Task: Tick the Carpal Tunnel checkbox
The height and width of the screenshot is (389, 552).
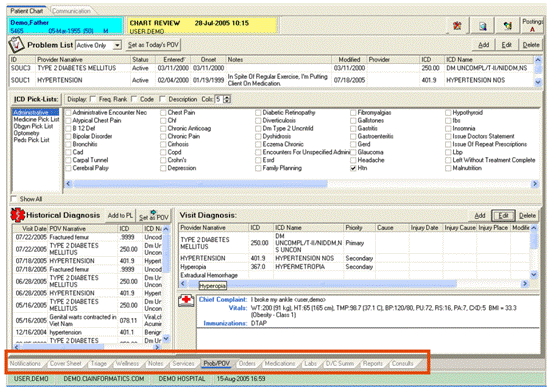Action: coord(68,160)
